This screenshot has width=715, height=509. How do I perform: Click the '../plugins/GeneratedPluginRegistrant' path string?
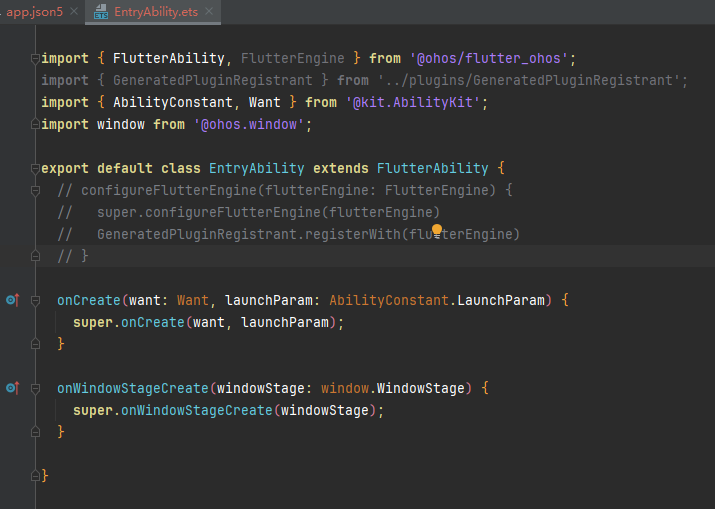coord(529,80)
